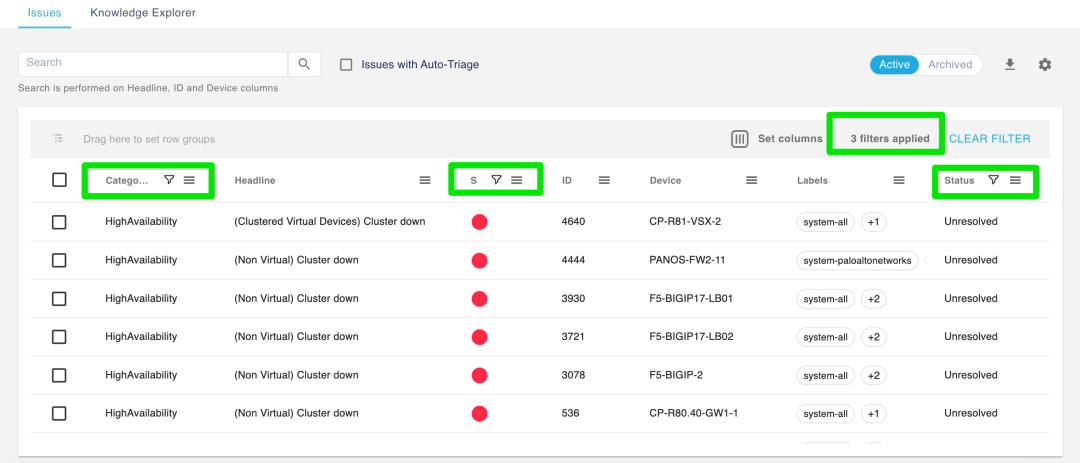Click the Set columns icon
The width and height of the screenshot is (1080, 463).
pos(740,139)
